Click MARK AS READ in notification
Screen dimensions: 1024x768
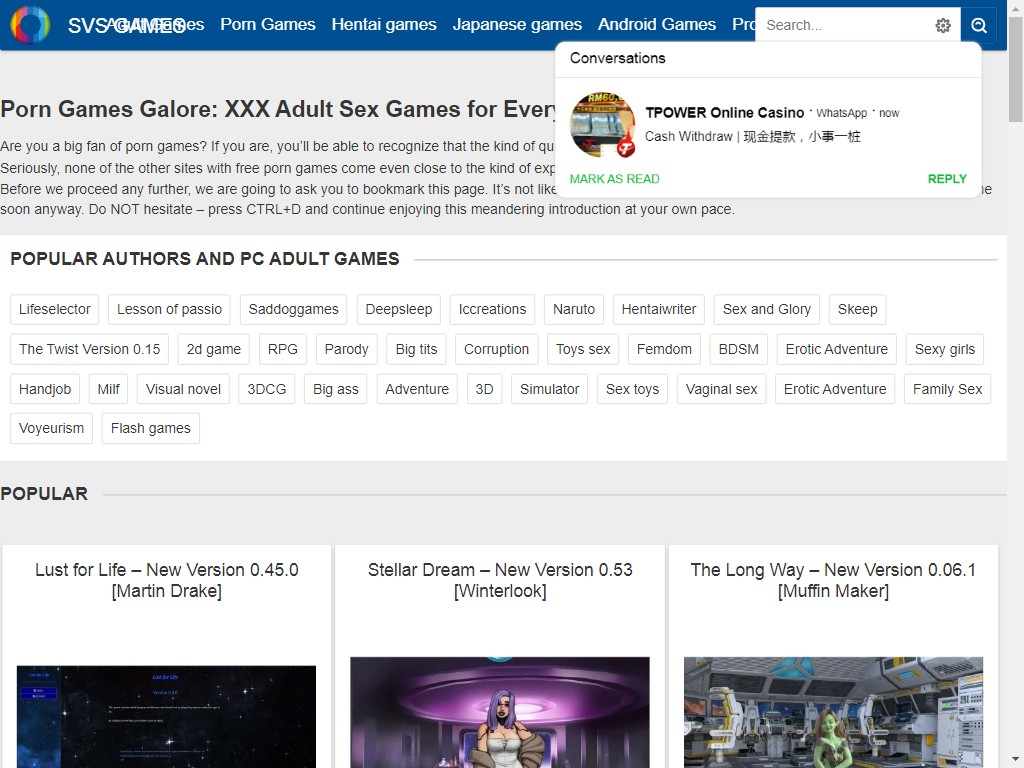point(615,179)
